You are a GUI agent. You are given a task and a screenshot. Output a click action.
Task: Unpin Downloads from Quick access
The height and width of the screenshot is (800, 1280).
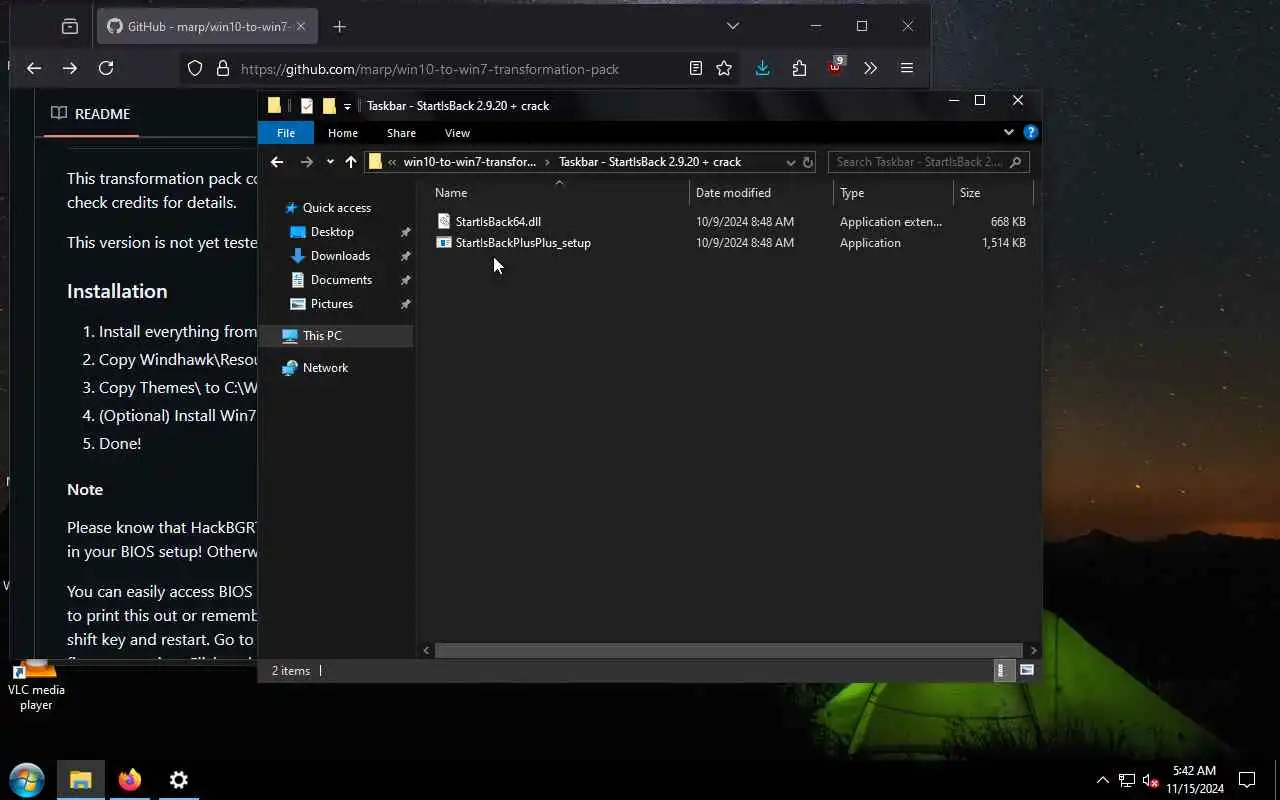coord(405,256)
